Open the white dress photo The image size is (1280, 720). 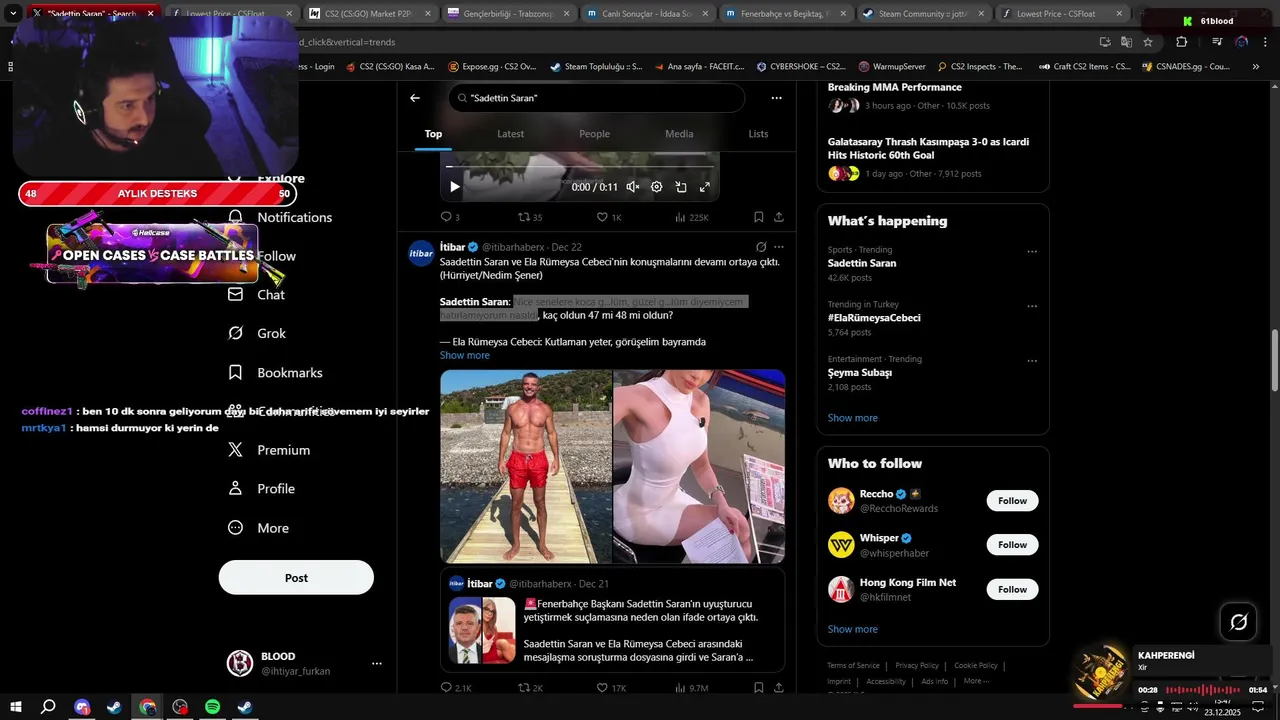pyautogui.click(x=699, y=466)
